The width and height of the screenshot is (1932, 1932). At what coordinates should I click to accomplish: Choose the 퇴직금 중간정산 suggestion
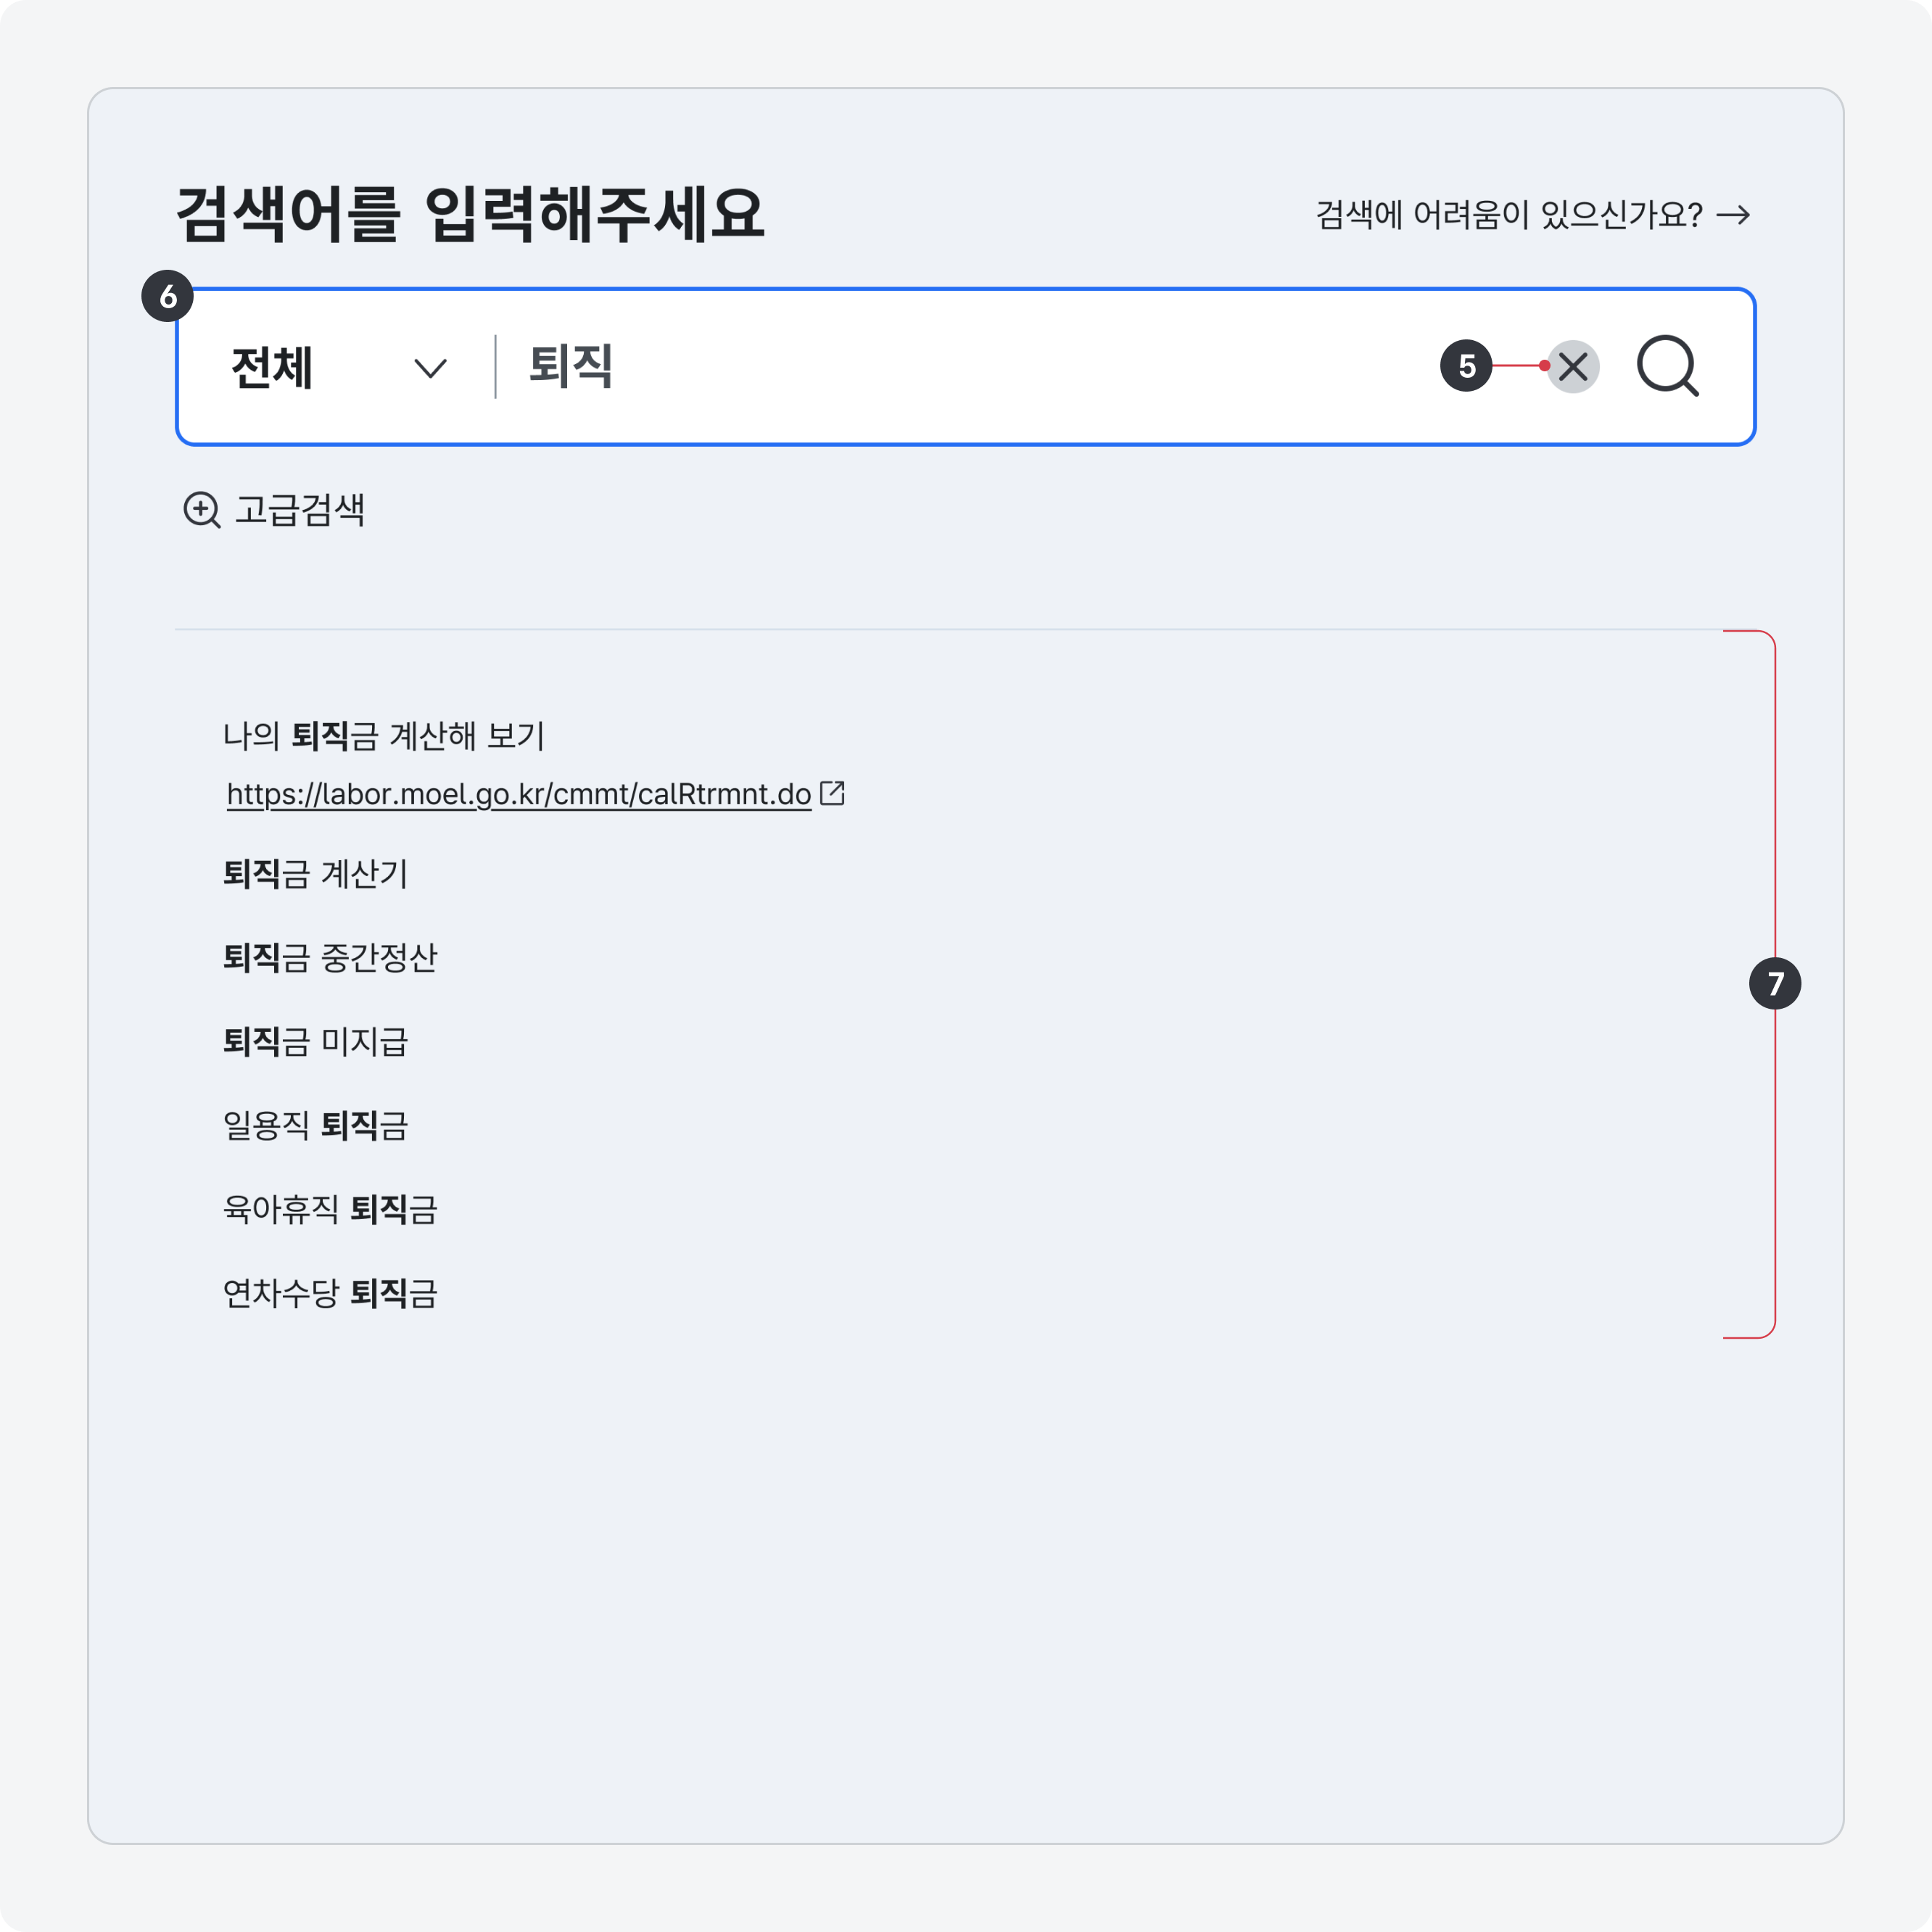tap(330, 959)
